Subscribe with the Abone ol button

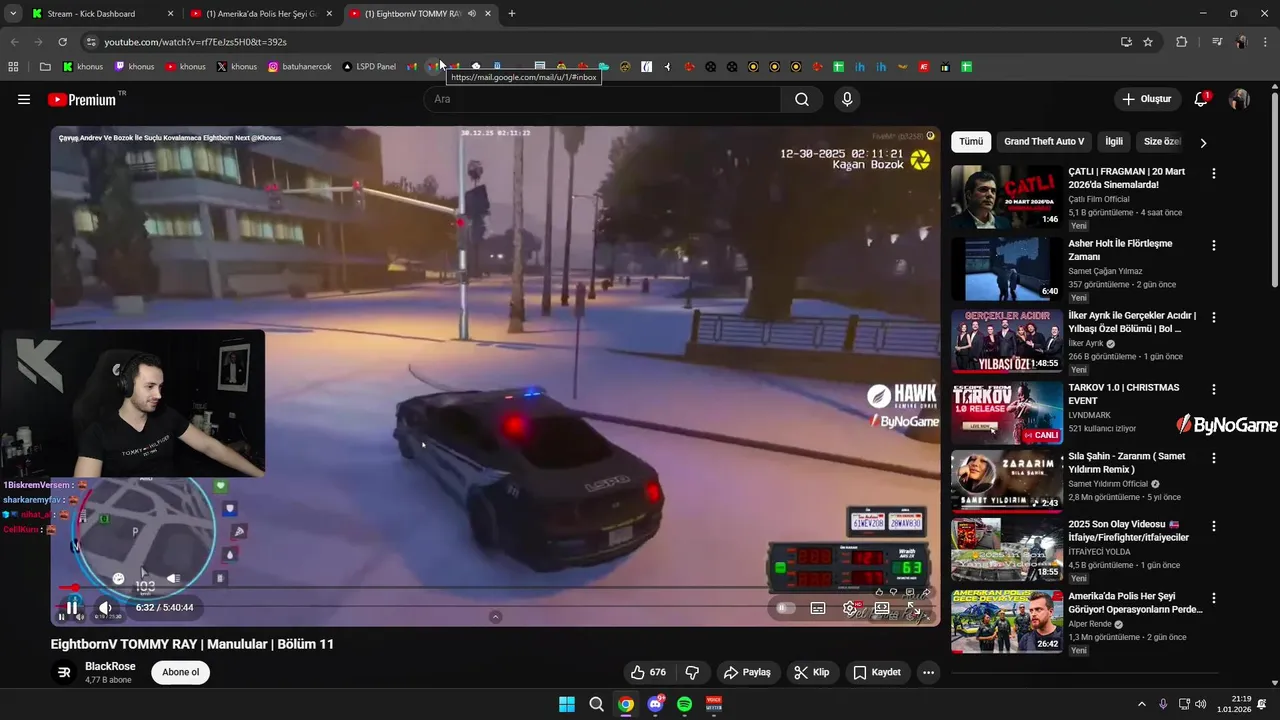[181, 672]
